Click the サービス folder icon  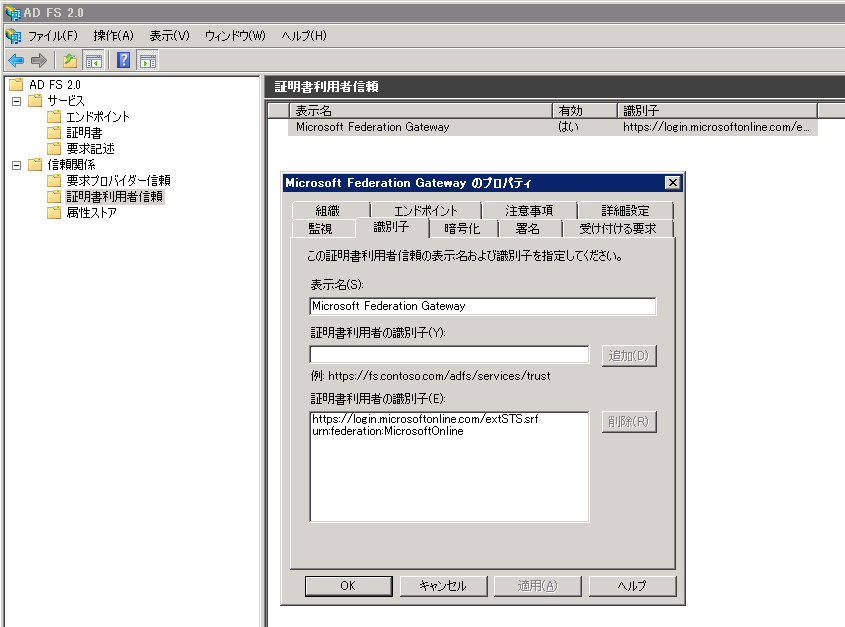pyautogui.click(x=35, y=100)
